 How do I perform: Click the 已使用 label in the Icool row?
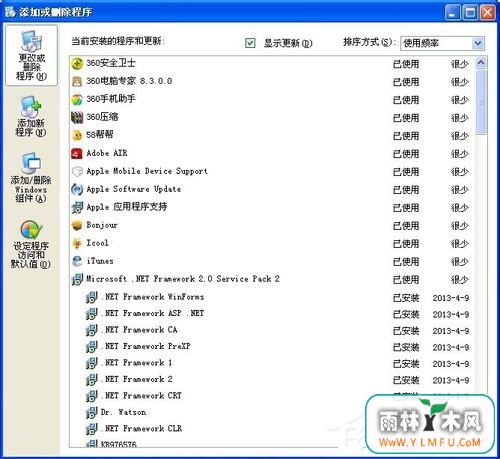(x=406, y=244)
